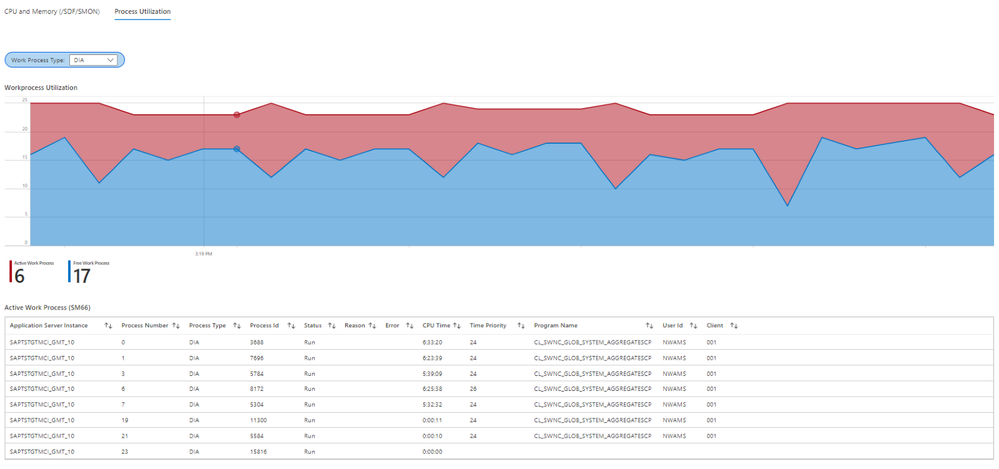
Task: Click the Active Work Process count 6
Action: (x=19, y=277)
